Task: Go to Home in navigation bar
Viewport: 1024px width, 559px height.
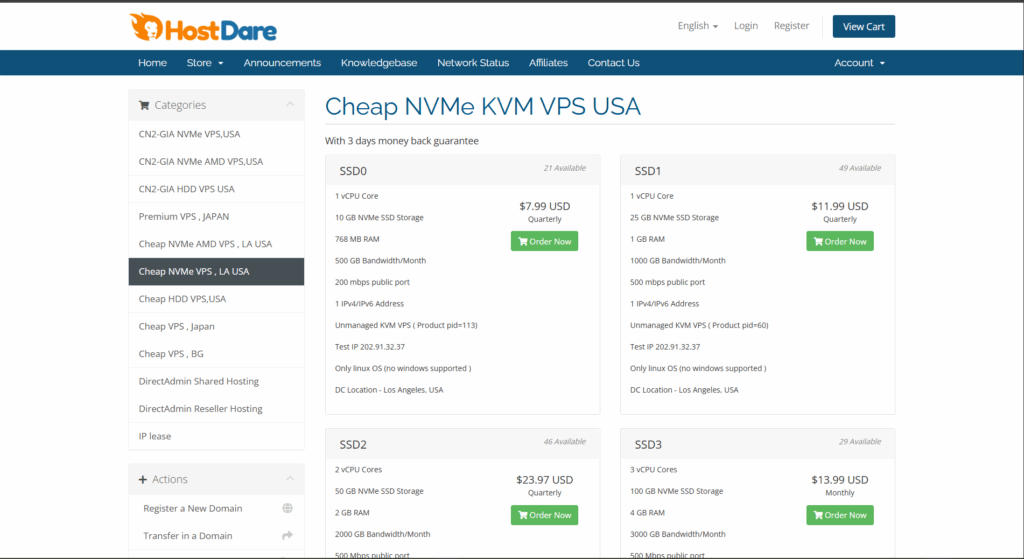Action: click(x=152, y=63)
